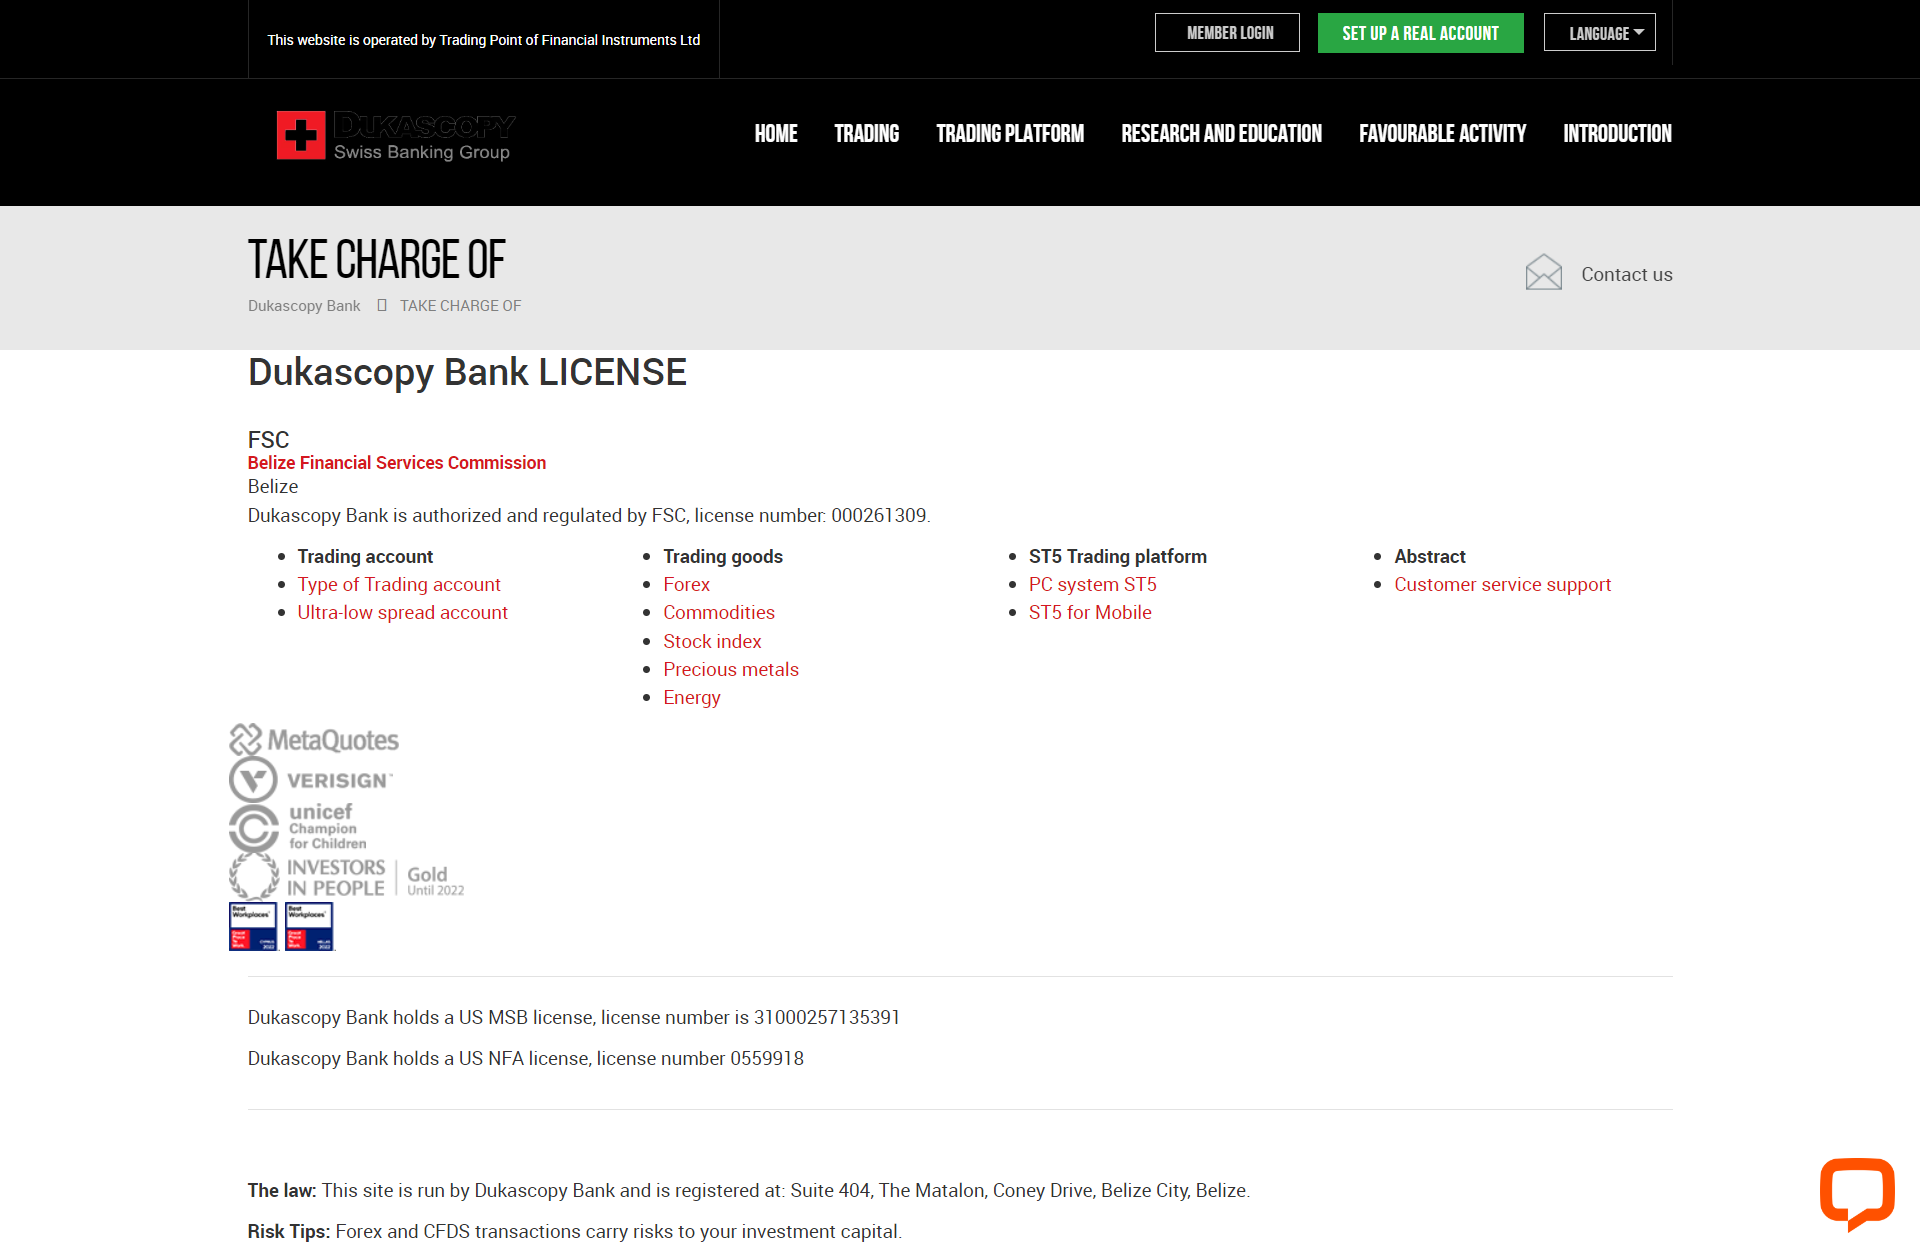The width and height of the screenshot is (1920, 1257).
Task: Click the TAKE CHARGE OF breadcrumb
Action: pyautogui.click(x=461, y=306)
